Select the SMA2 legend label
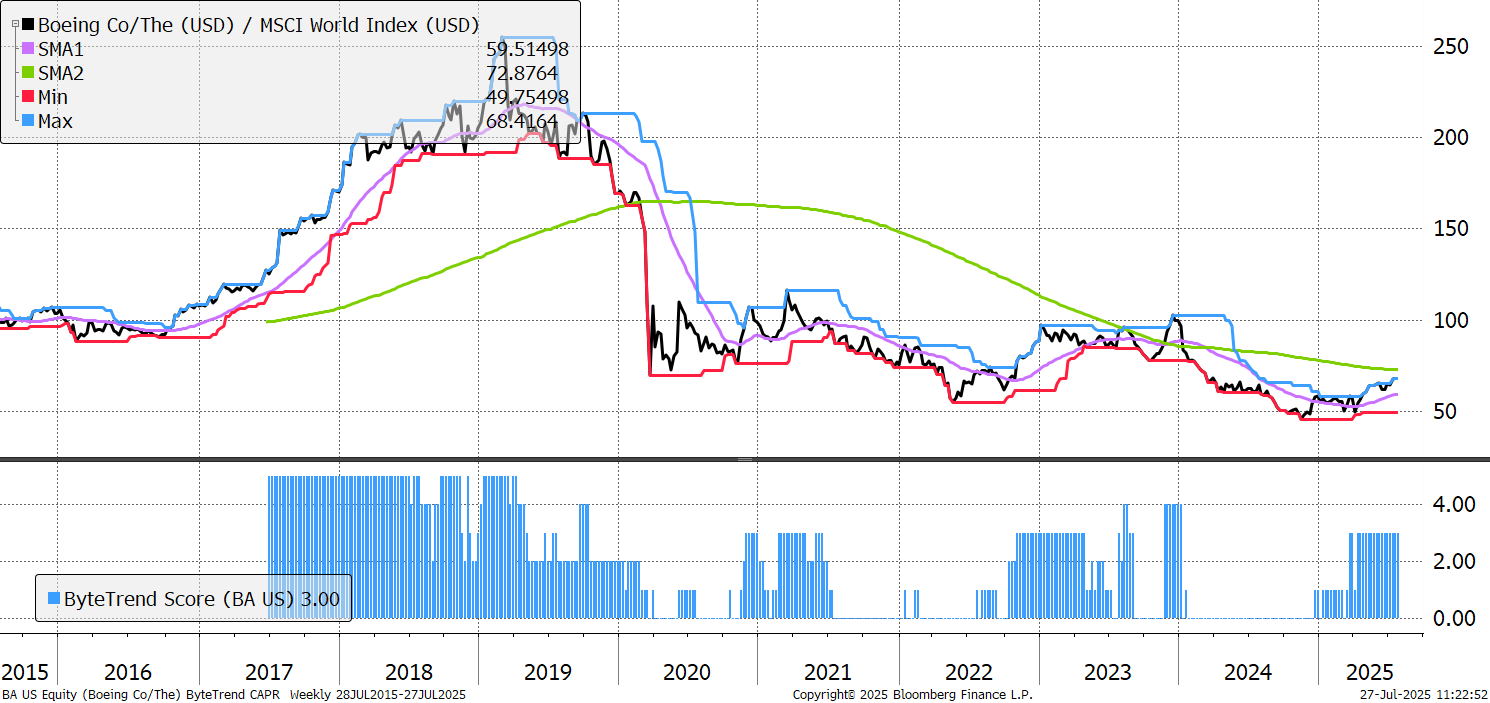 62,73
